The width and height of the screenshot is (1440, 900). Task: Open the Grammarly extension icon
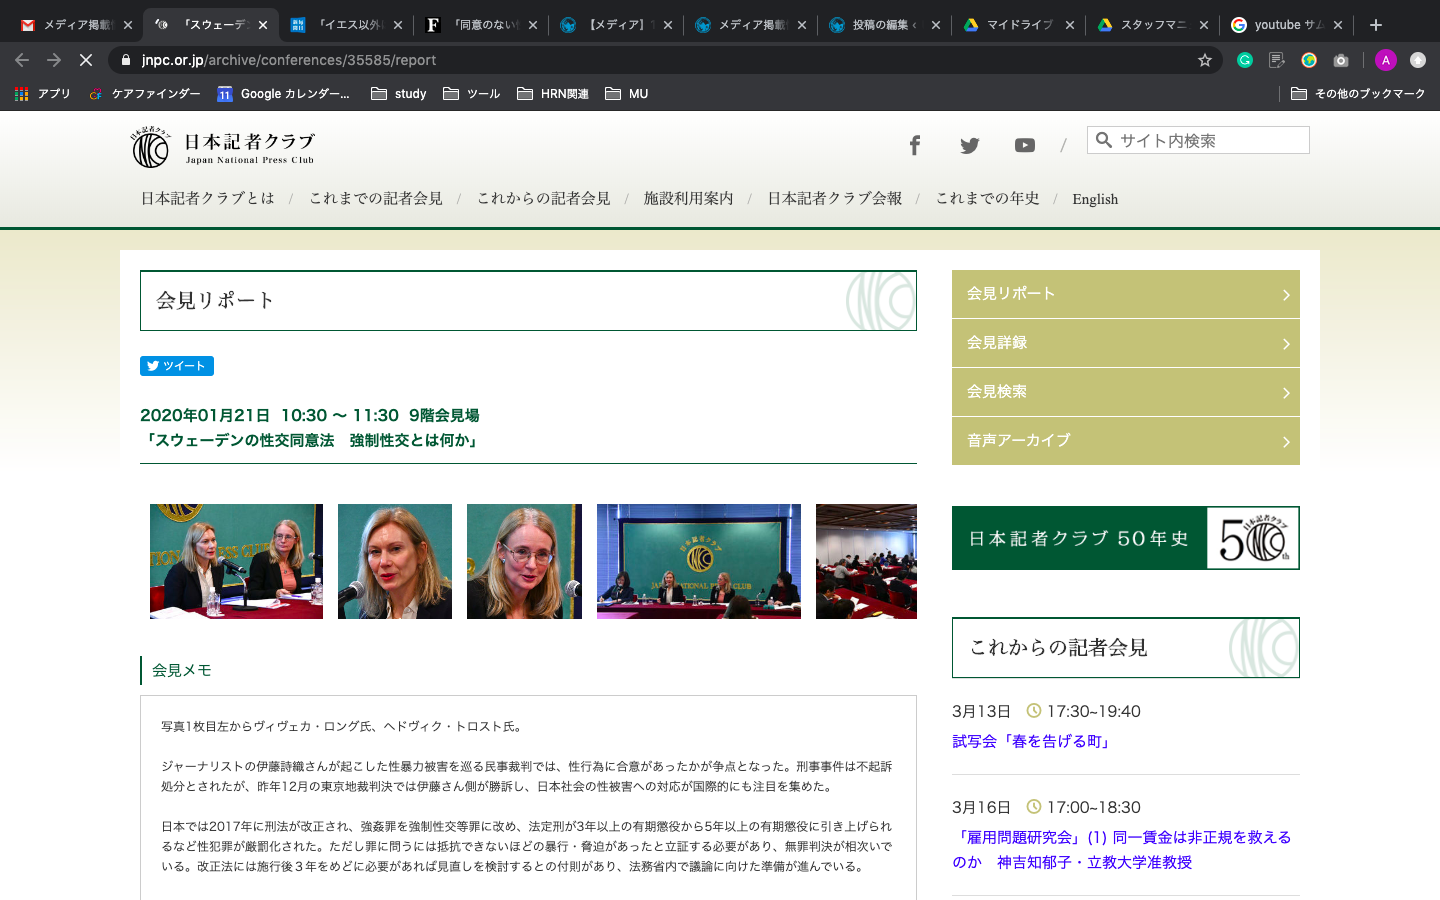[1245, 60]
